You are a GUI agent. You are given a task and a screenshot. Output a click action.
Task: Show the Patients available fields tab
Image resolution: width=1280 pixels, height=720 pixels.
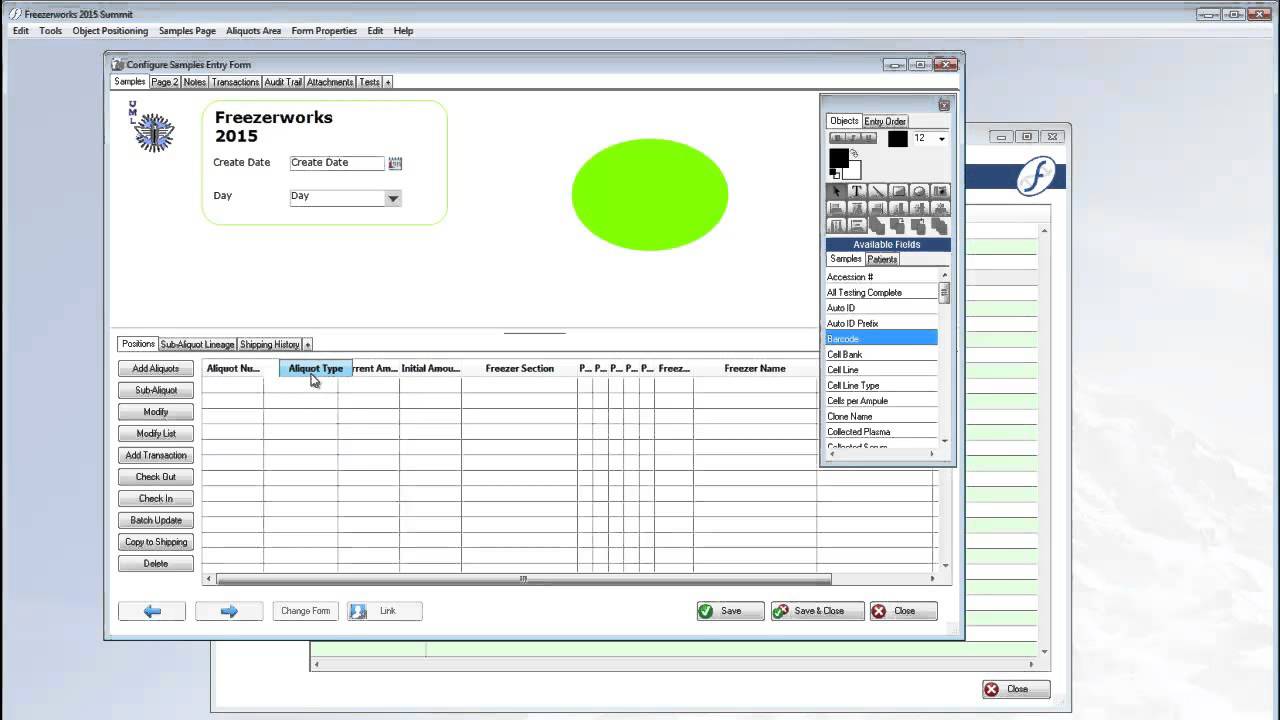tap(882, 259)
